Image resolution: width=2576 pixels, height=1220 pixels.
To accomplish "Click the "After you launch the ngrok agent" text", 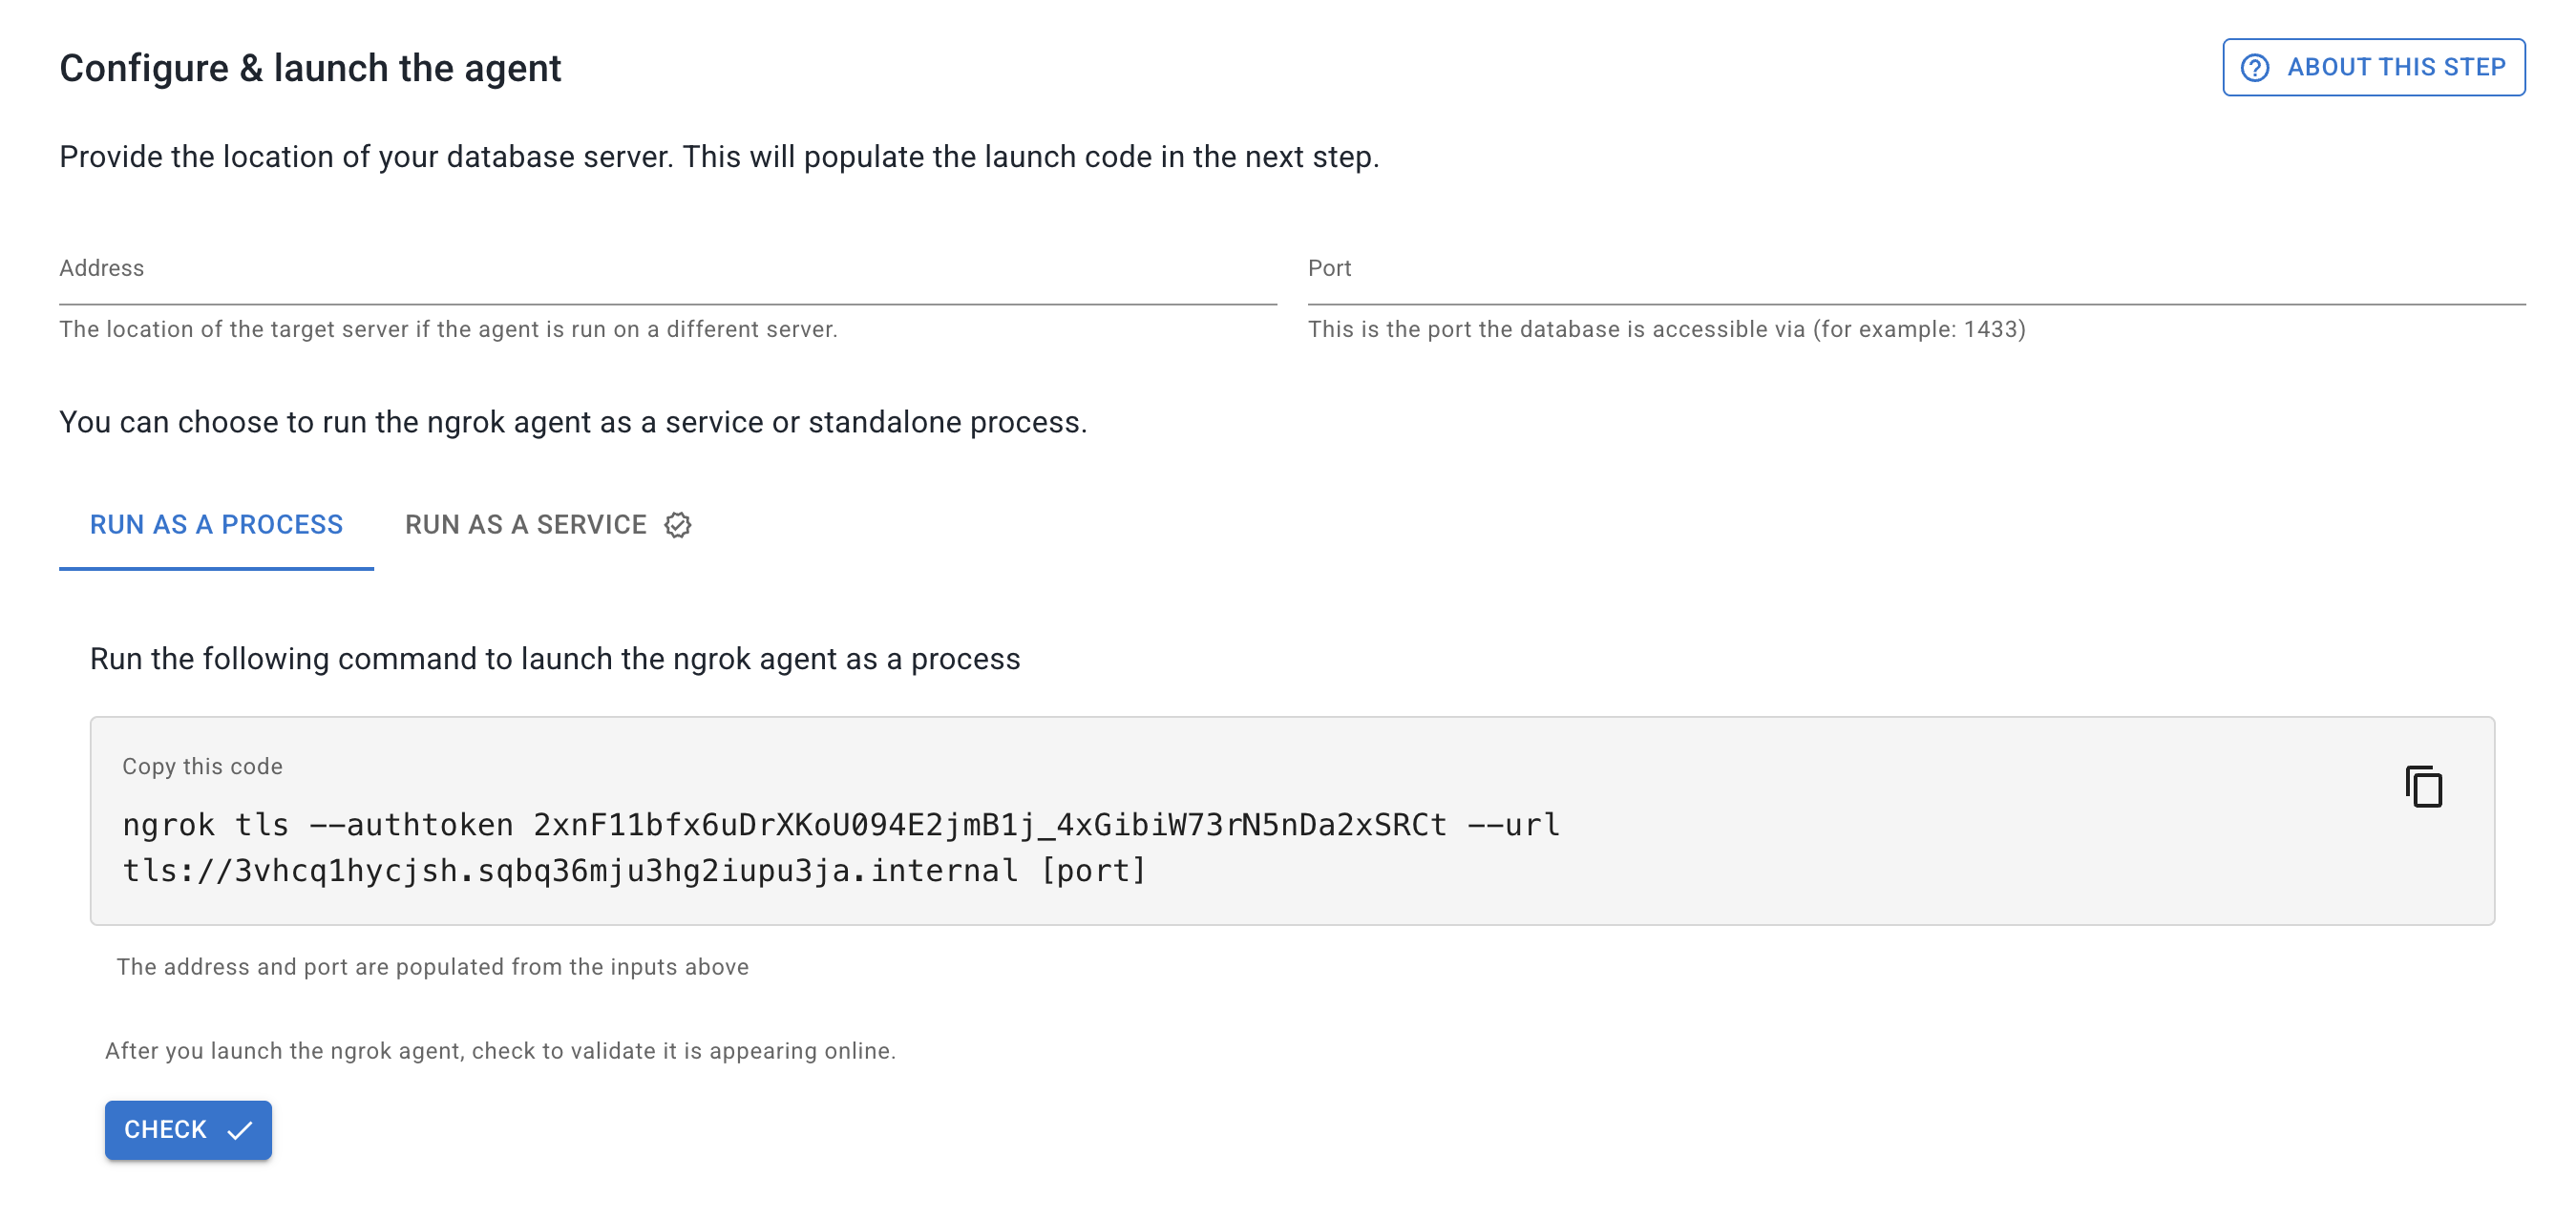I will click(x=500, y=1051).
